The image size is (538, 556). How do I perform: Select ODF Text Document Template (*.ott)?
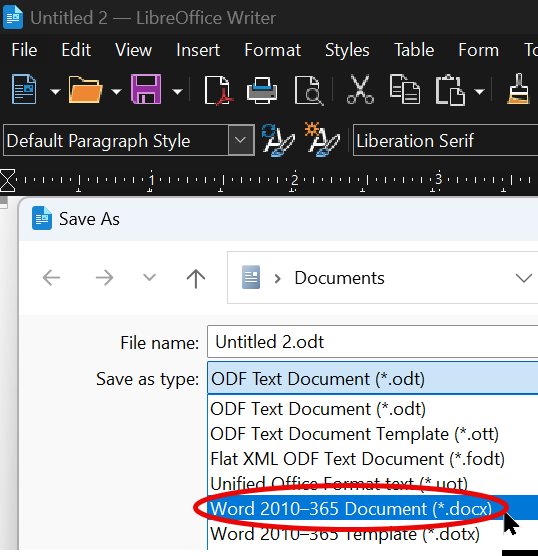[x=373, y=434]
